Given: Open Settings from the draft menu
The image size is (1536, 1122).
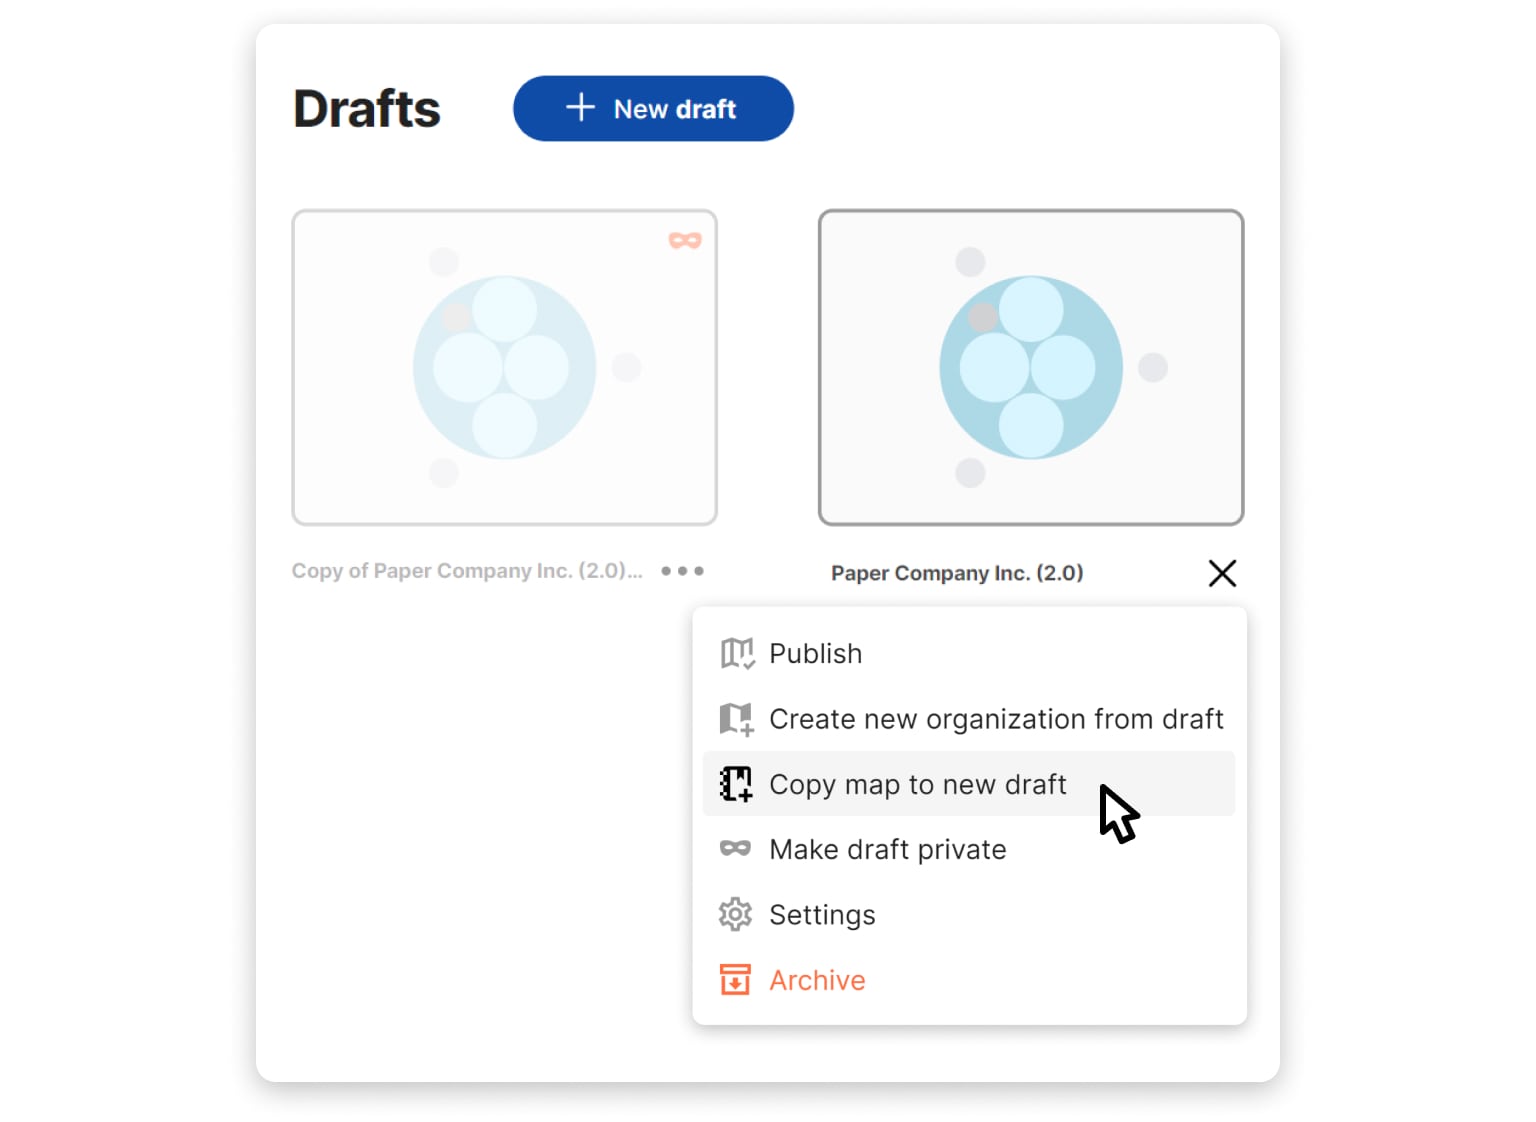Looking at the screenshot, I should 821,915.
